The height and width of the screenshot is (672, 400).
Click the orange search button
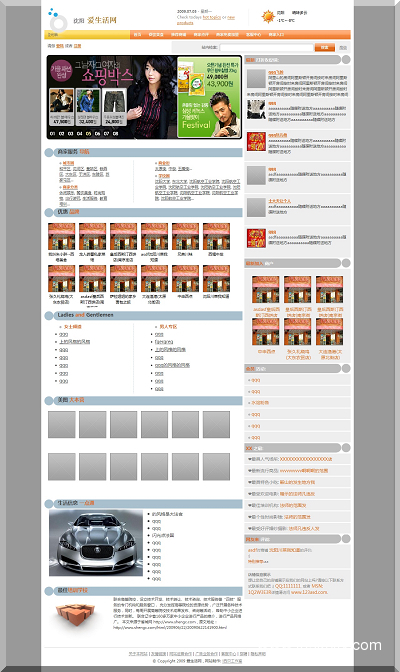click(325, 48)
